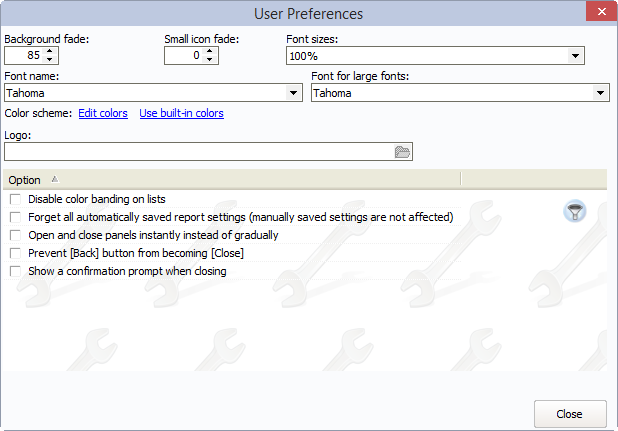Increase Small icon fade value
The height and width of the screenshot is (431, 618).
click(210, 51)
